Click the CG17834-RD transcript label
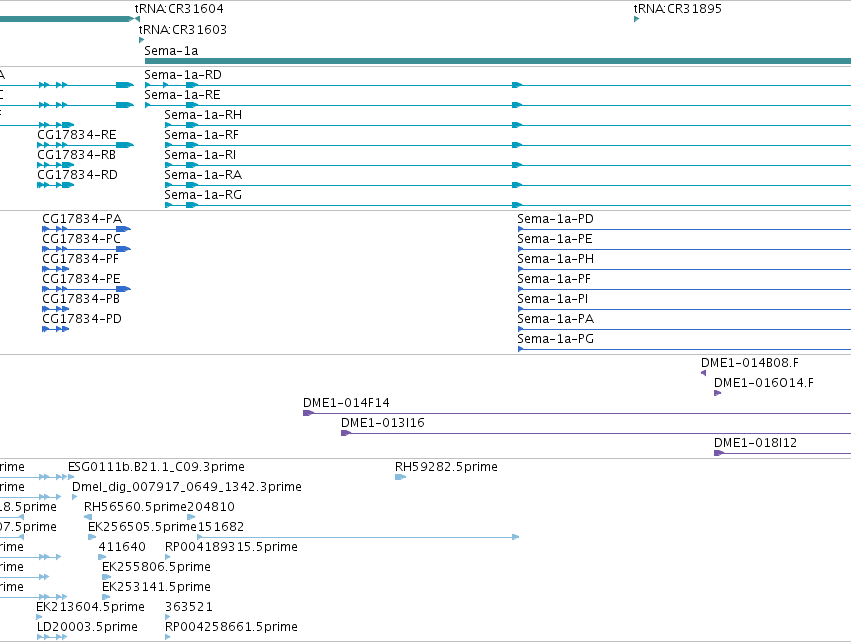This screenshot has width=851, height=642. click(77, 175)
